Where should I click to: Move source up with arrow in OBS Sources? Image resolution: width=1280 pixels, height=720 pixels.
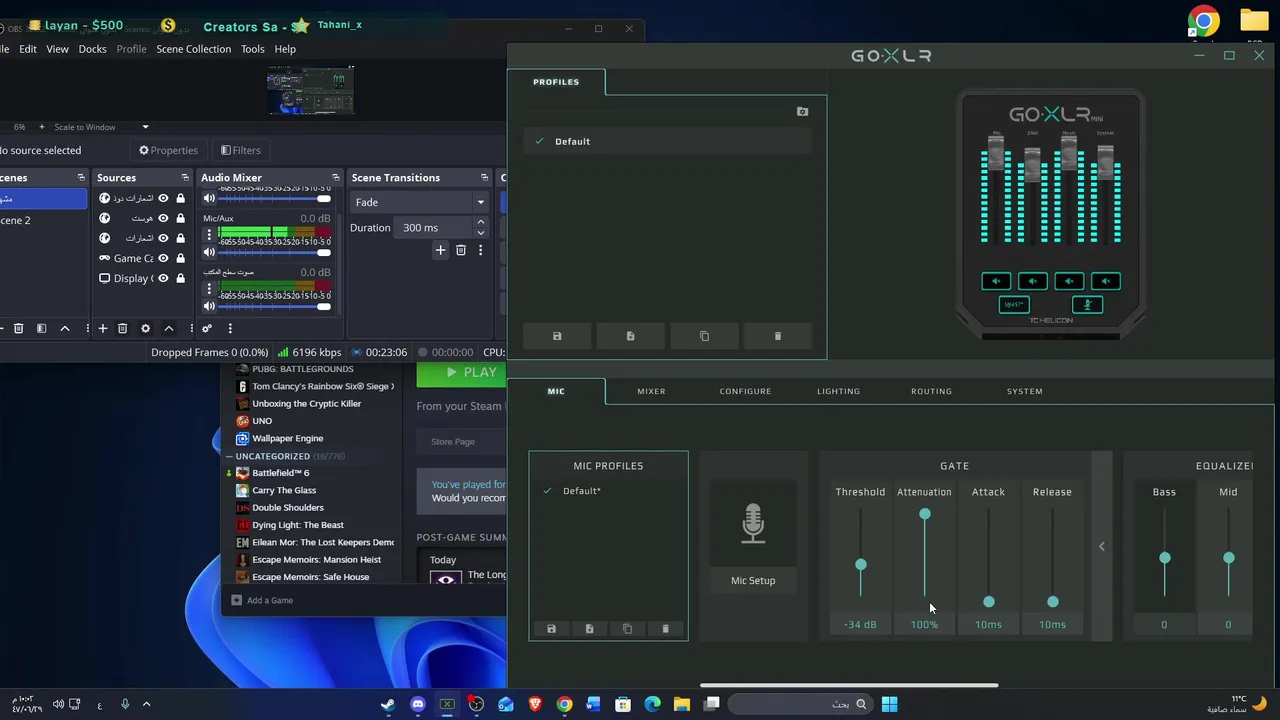pos(168,328)
